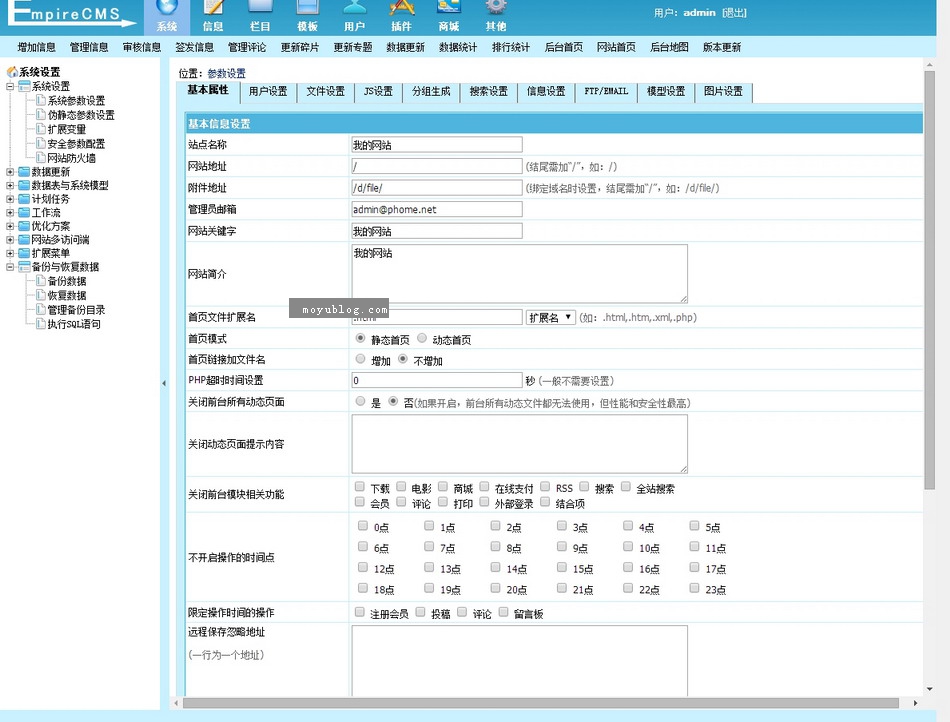Open the 管理评论 shortcut link
950x722 pixels.
pos(247,47)
